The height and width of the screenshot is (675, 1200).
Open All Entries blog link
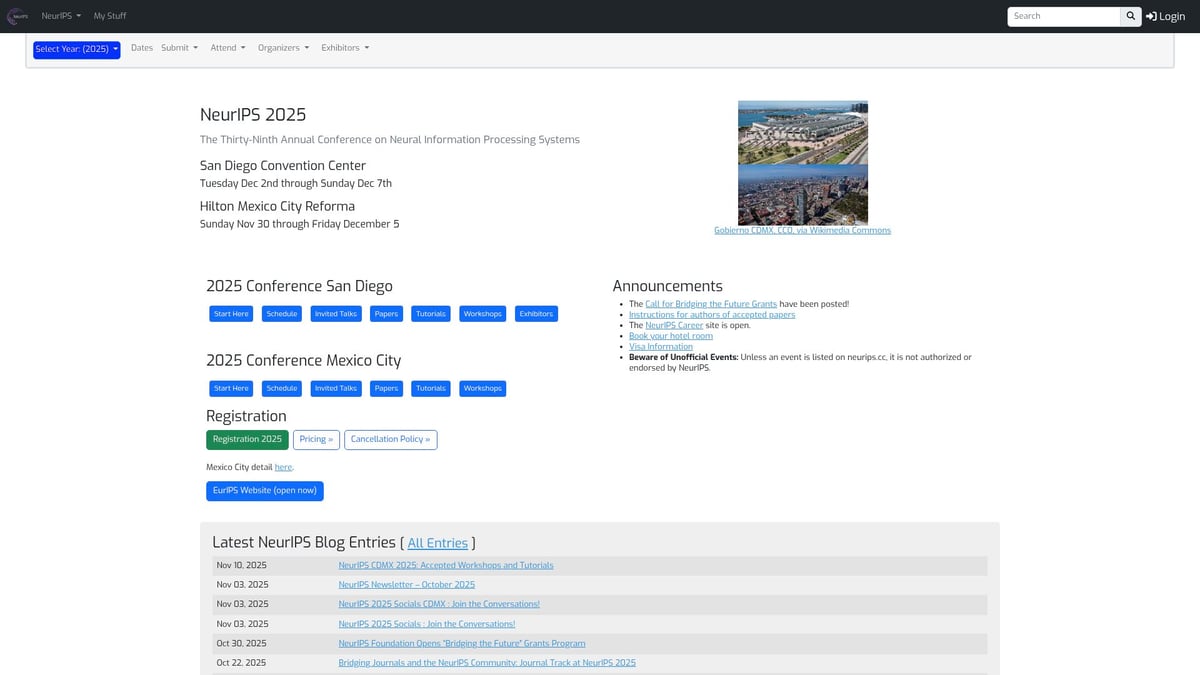coord(437,542)
